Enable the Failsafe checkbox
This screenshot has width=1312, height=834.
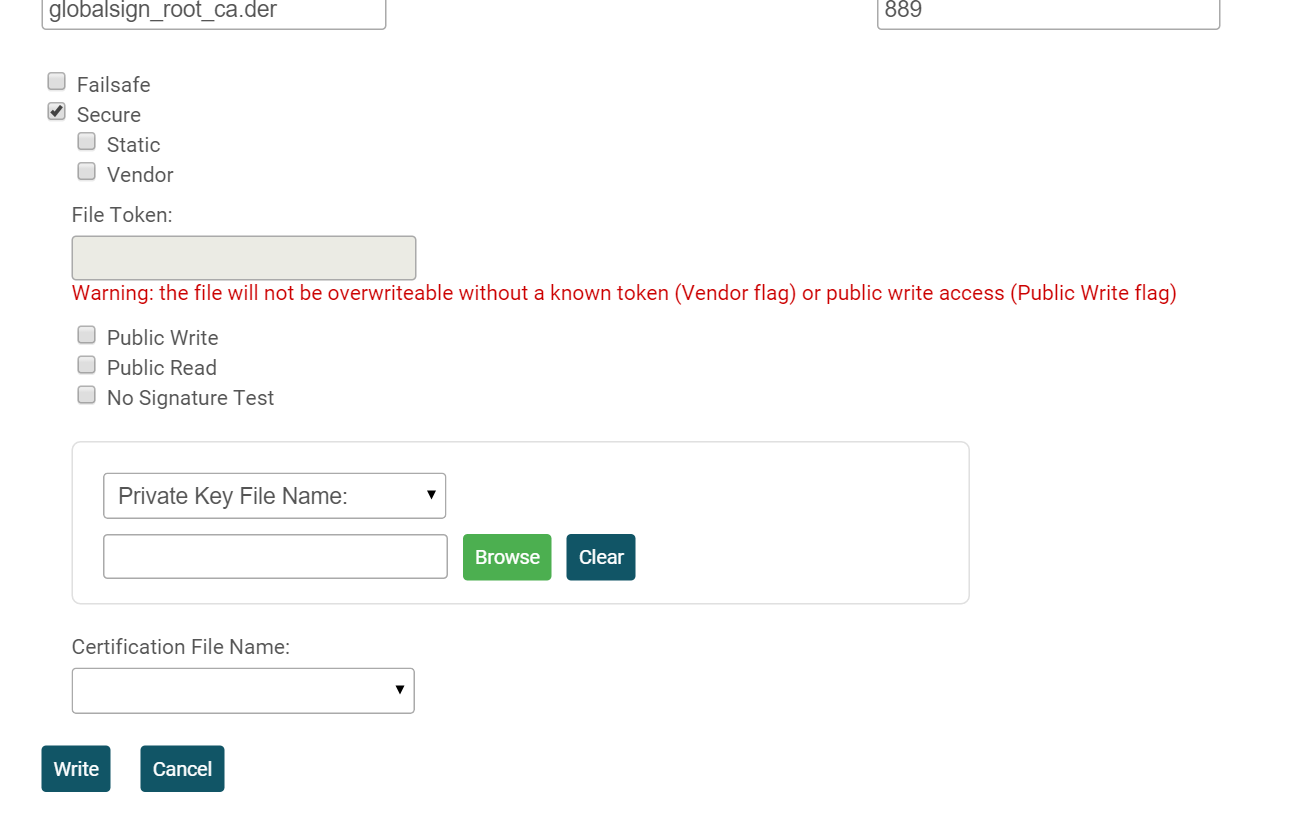coord(57,82)
